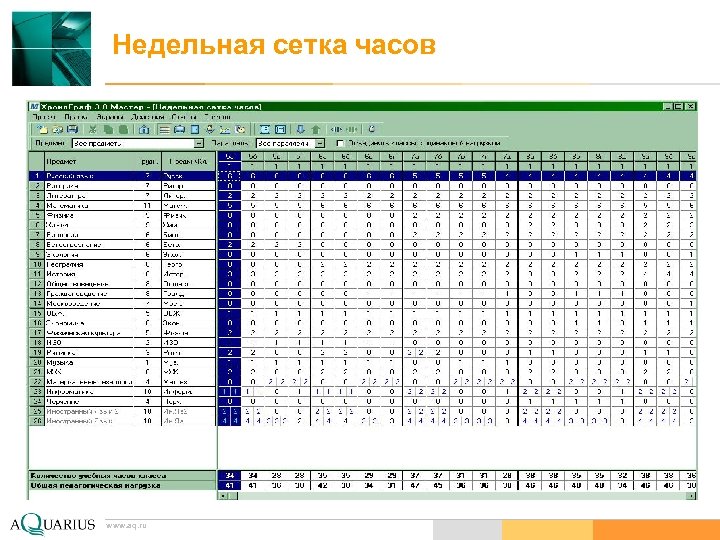The image size is (720, 540).
Task: Open the Проект menu
Action: (44, 118)
